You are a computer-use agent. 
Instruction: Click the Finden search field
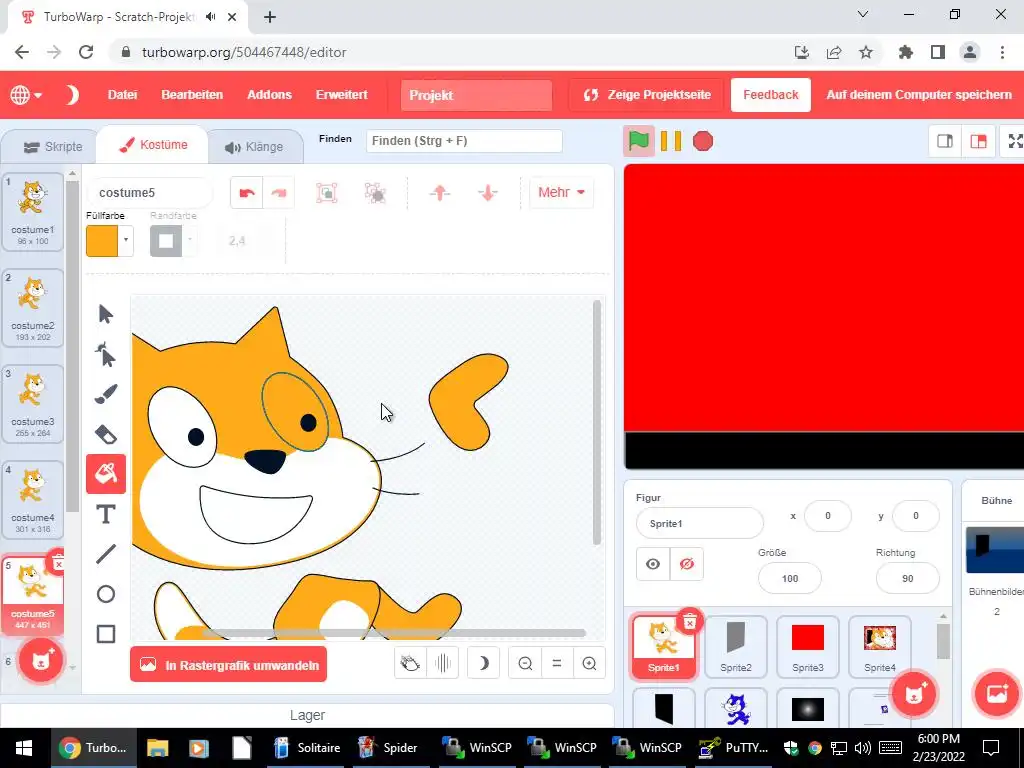coord(464,141)
